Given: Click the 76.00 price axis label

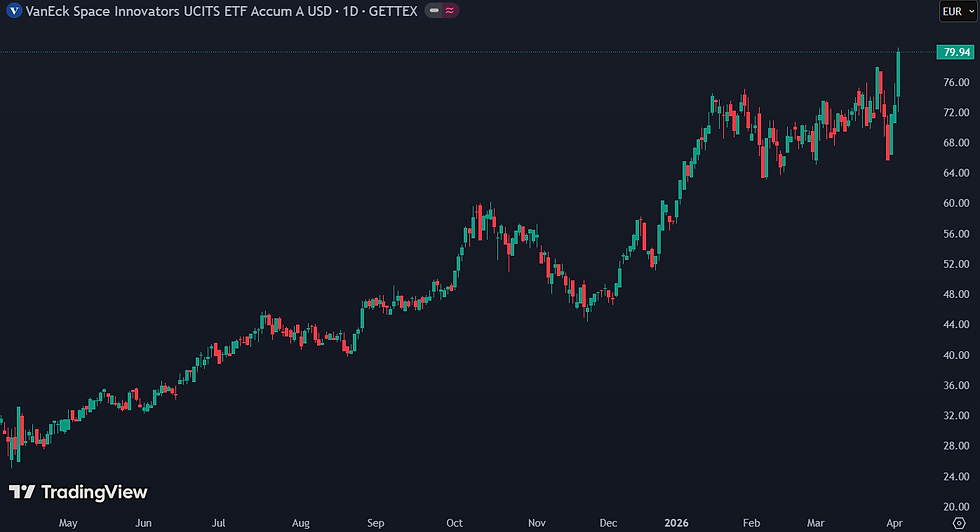Looking at the screenshot, I should click(956, 82).
